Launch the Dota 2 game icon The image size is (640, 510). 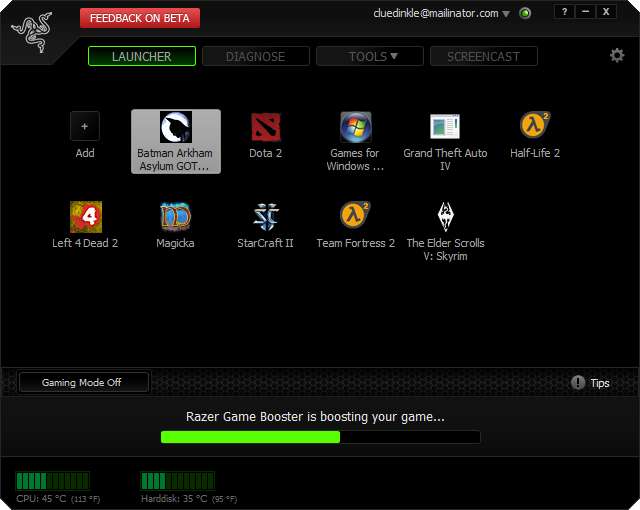tap(265, 128)
